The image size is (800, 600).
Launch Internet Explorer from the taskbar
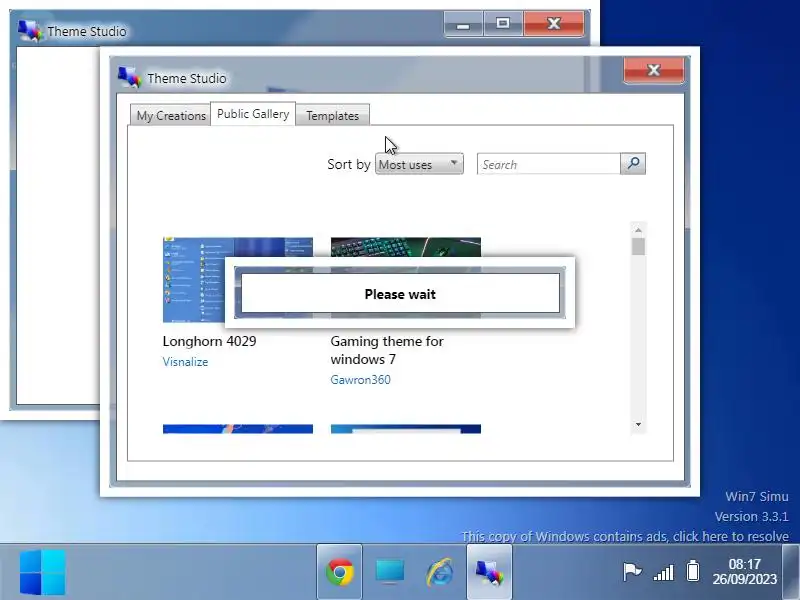coord(439,572)
